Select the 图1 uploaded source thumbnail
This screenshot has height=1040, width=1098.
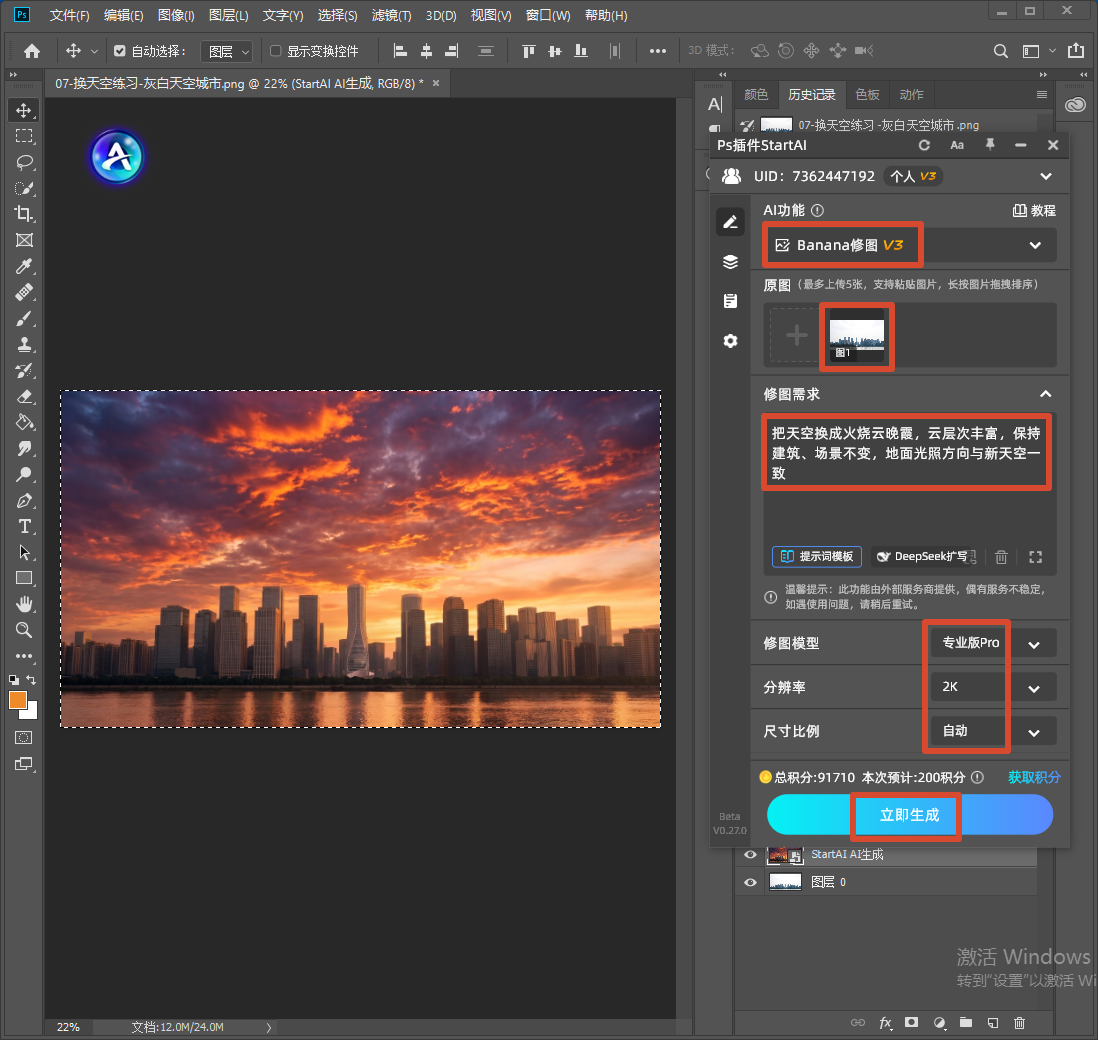tap(856, 335)
